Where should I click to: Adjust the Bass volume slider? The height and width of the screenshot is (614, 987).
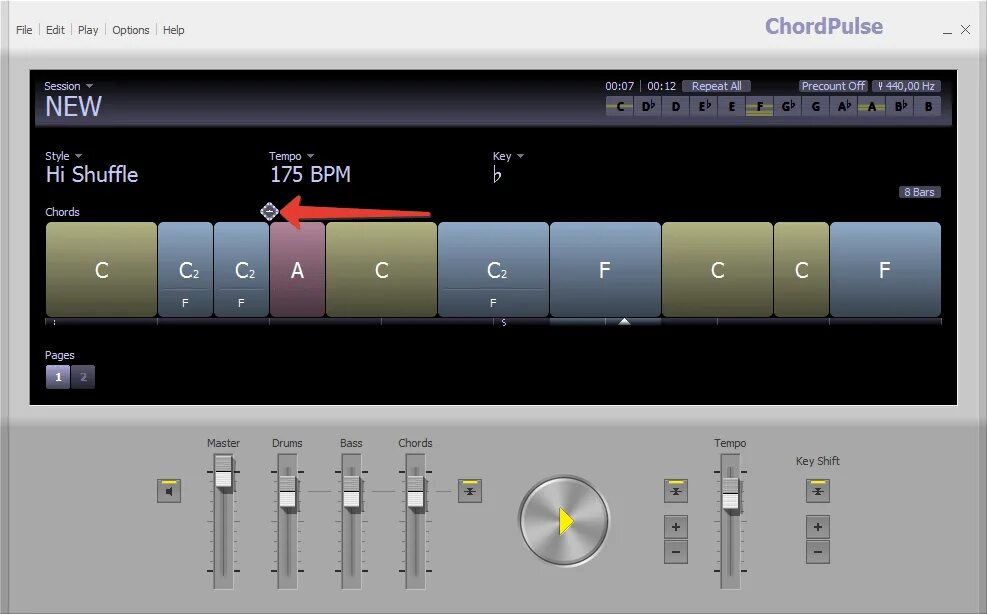click(351, 492)
